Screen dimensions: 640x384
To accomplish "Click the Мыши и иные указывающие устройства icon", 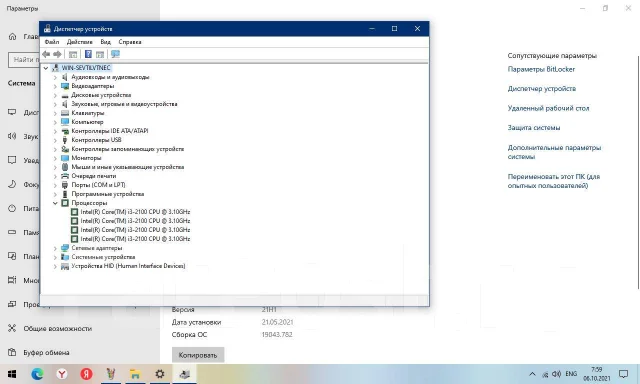I will click(64, 167).
